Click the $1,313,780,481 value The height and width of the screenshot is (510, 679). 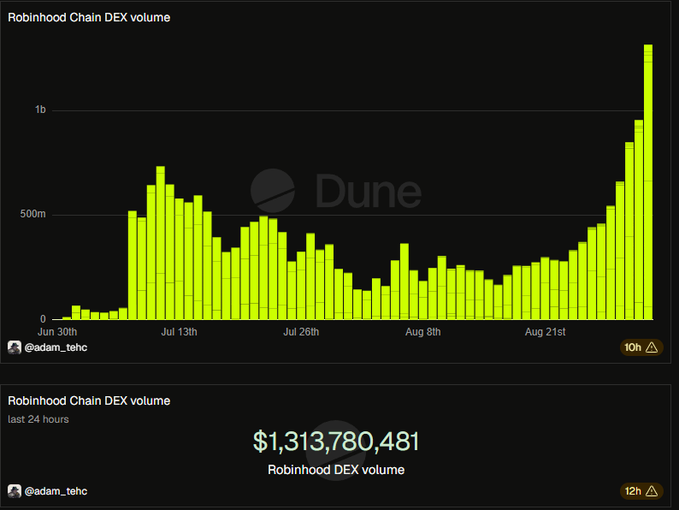click(x=336, y=441)
